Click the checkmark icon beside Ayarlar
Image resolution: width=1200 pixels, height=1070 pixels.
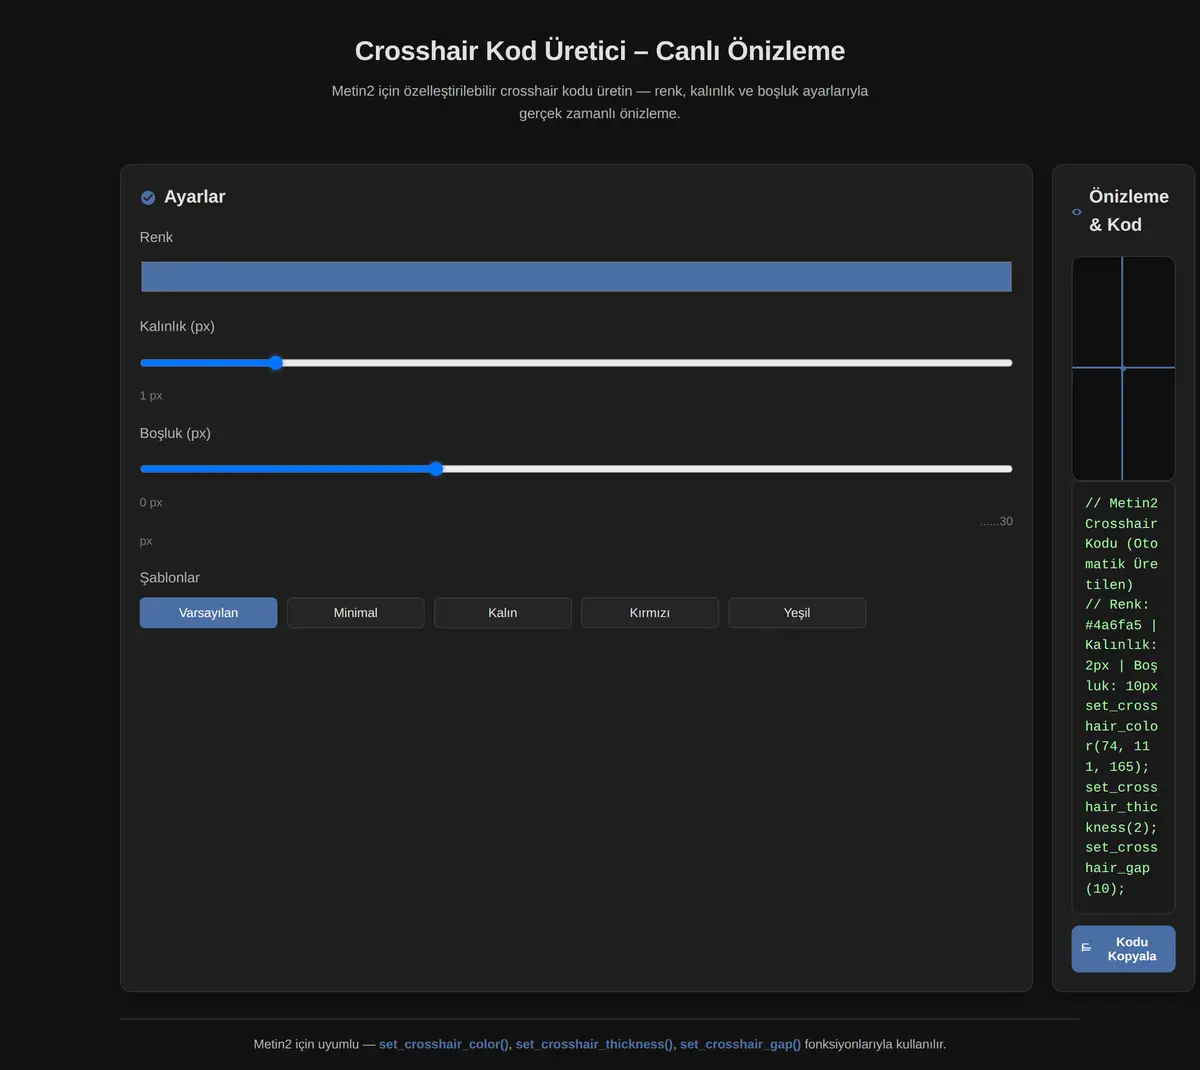(148, 198)
